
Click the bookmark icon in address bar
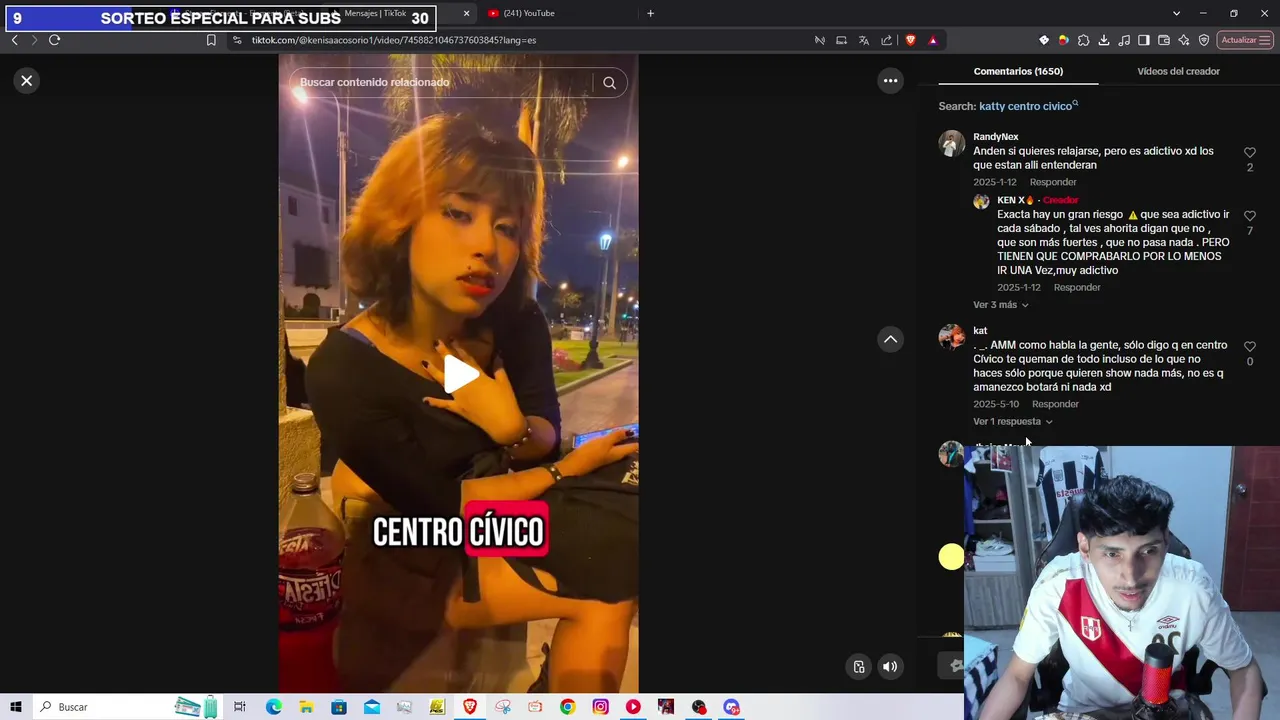(x=211, y=40)
